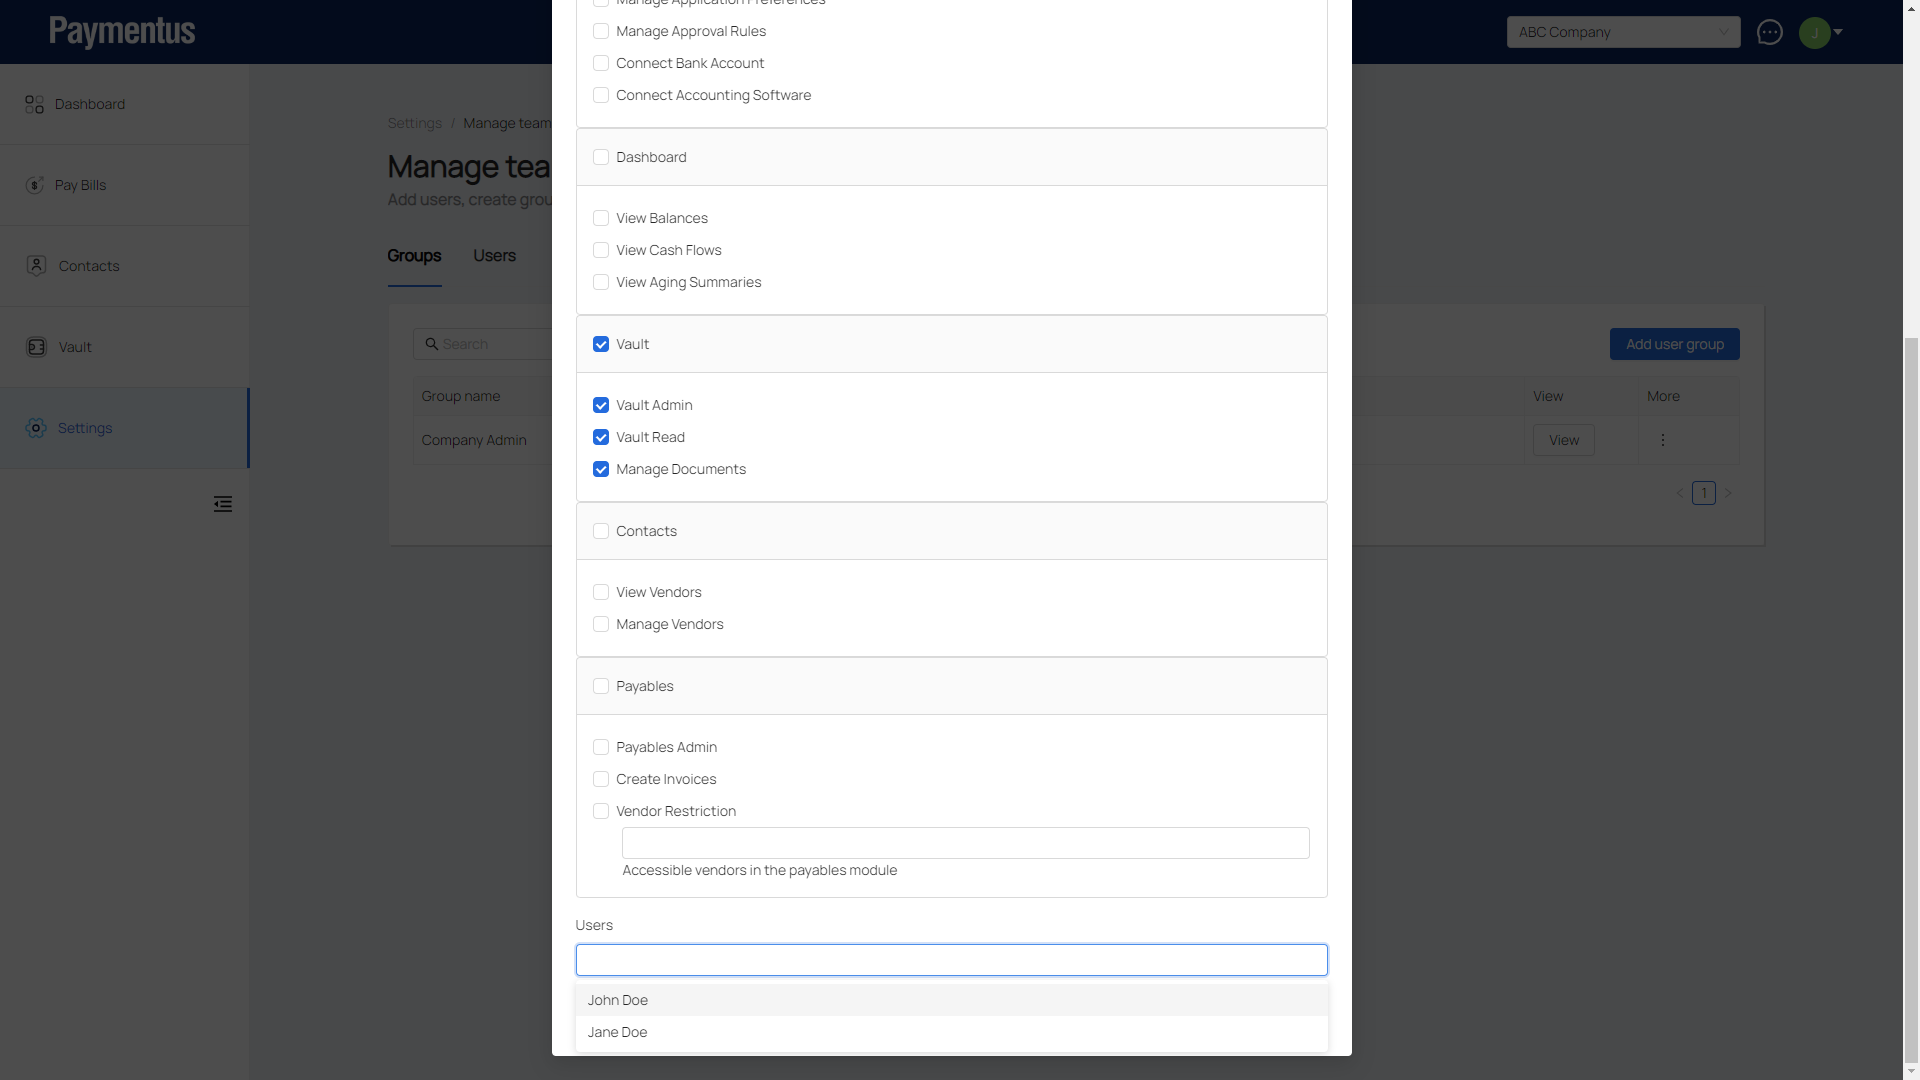Click the Pay Bills sidebar icon
1920x1080 pixels.
(35, 185)
